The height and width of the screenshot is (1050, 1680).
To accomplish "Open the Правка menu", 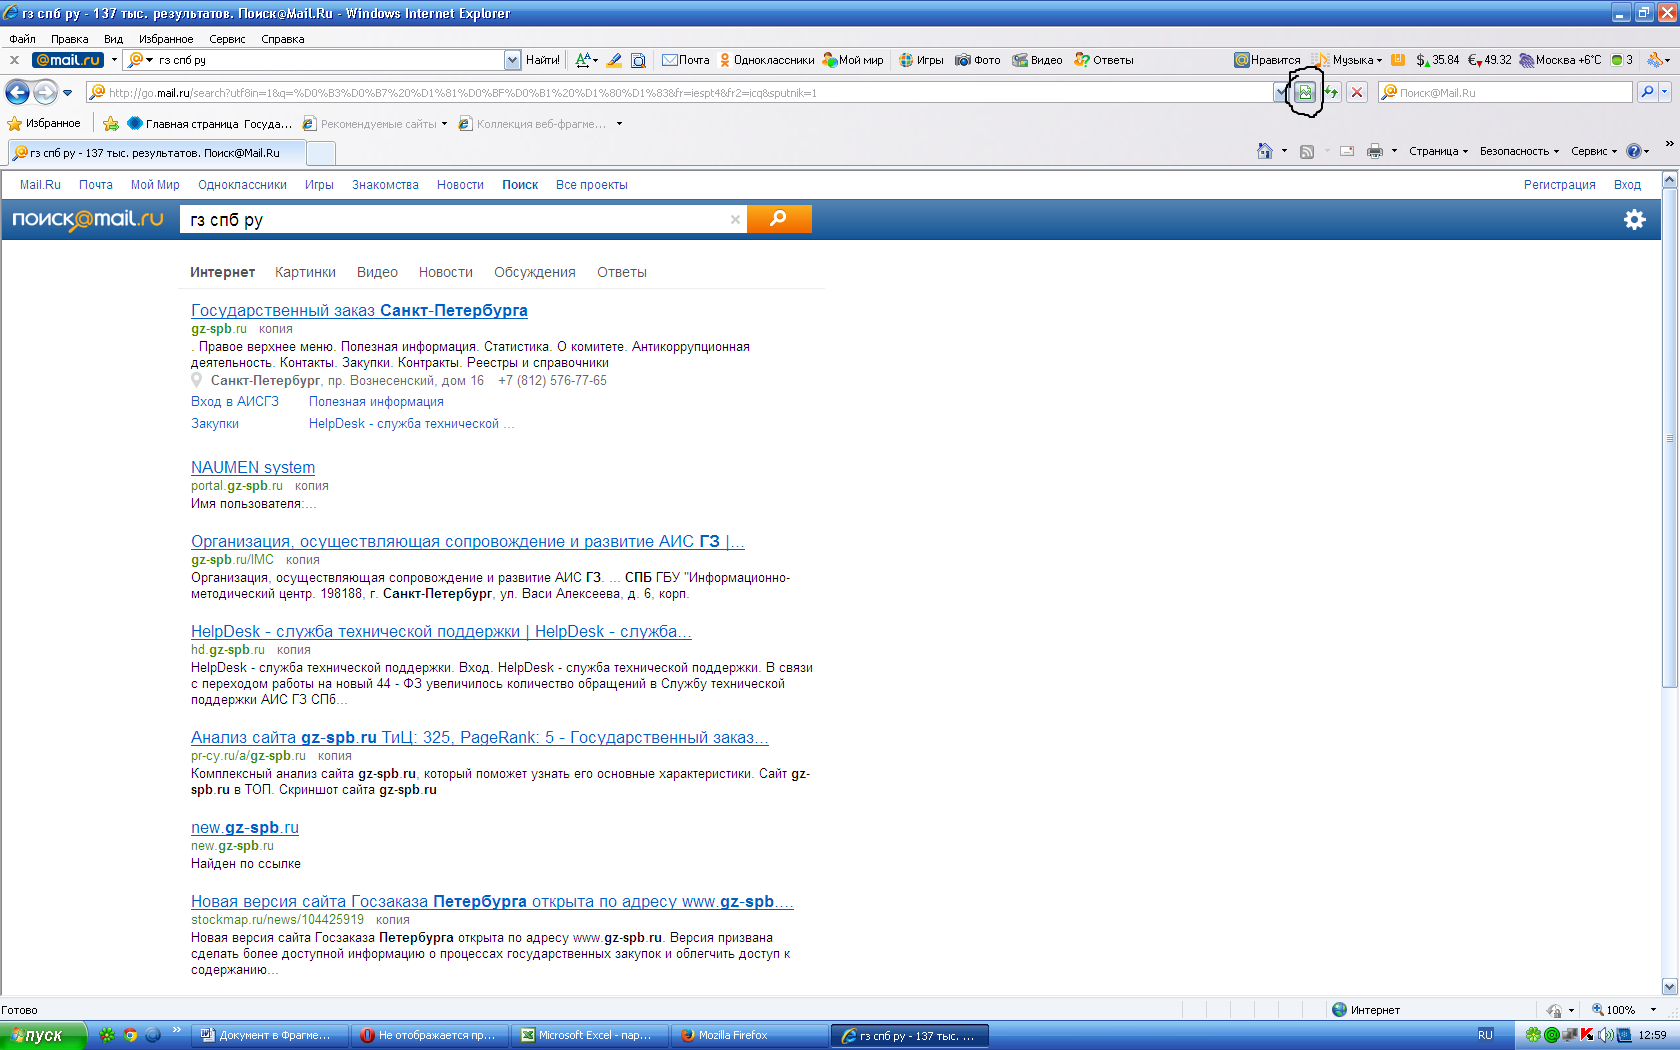I will 69,39.
